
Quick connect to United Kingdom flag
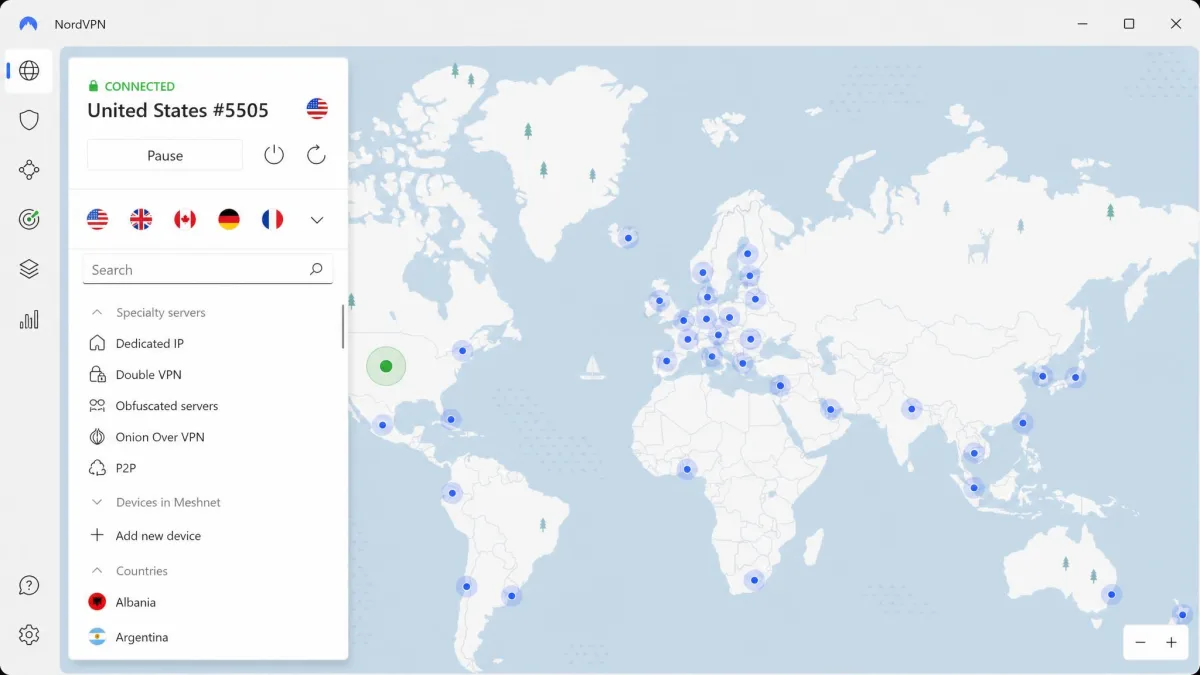pyautogui.click(x=141, y=219)
